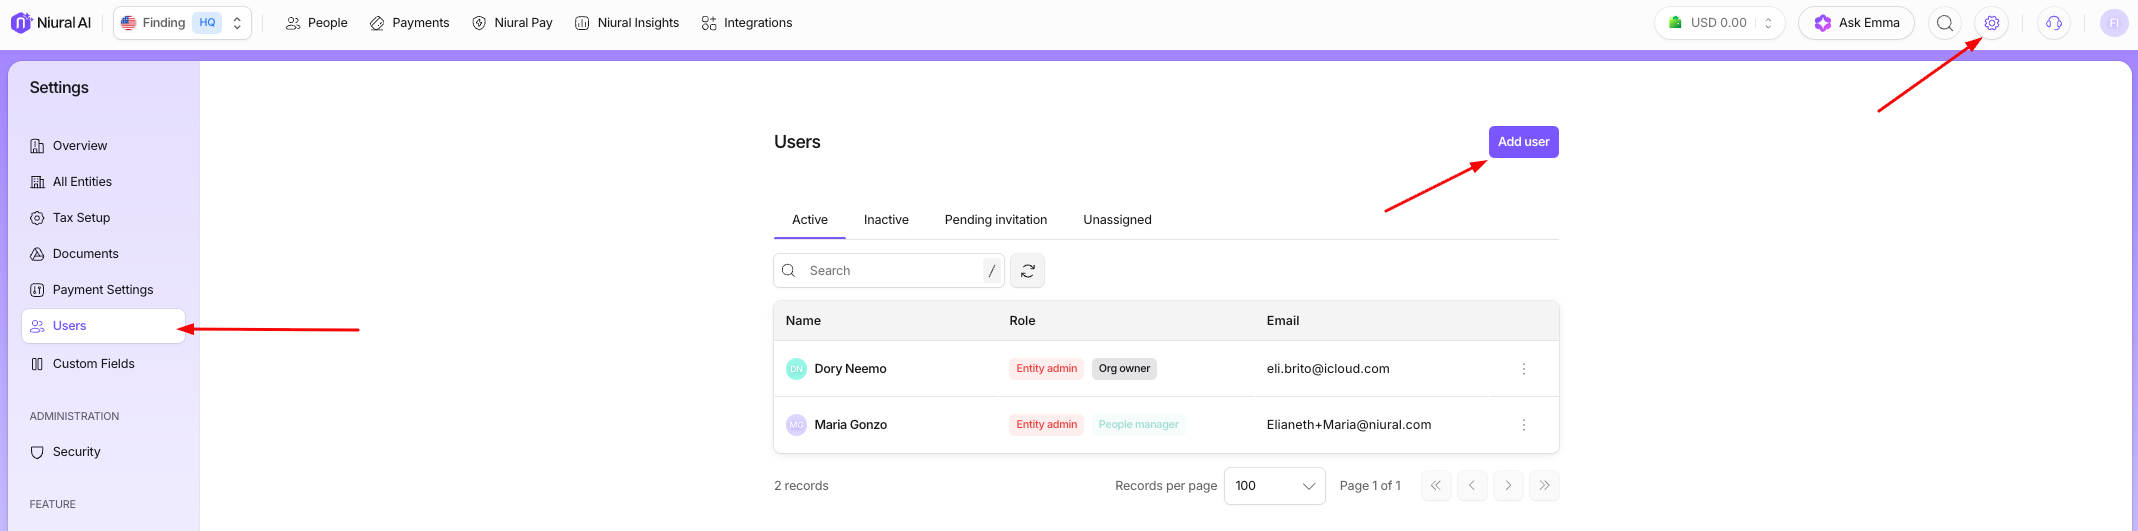The image size is (2138, 531).
Task: Click the Payment Settings icon
Action: pos(37,290)
